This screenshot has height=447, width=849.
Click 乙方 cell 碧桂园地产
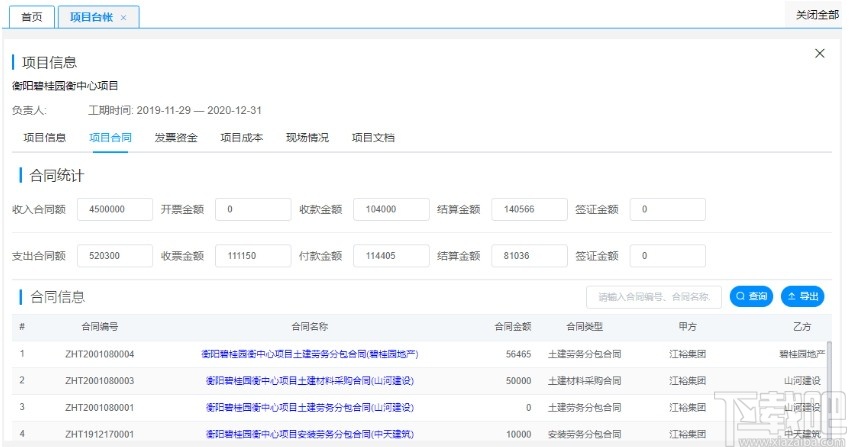[x=802, y=354]
